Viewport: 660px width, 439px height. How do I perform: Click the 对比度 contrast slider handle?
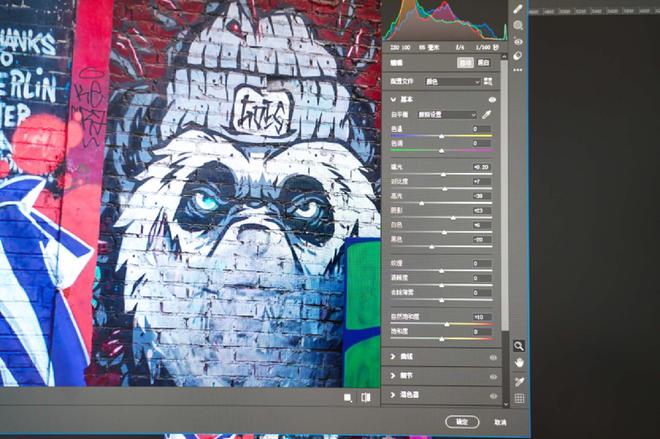click(444, 189)
